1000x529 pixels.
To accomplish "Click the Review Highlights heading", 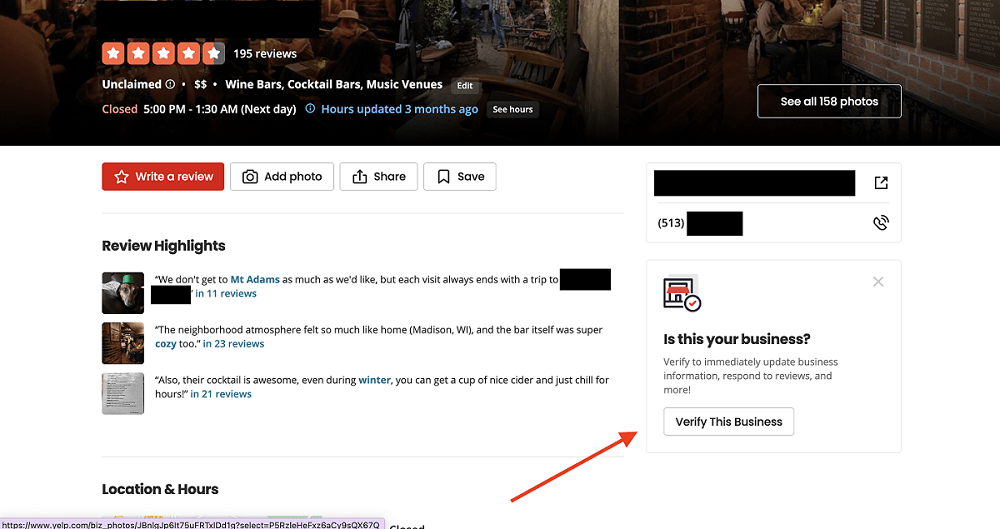I will coord(163,246).
